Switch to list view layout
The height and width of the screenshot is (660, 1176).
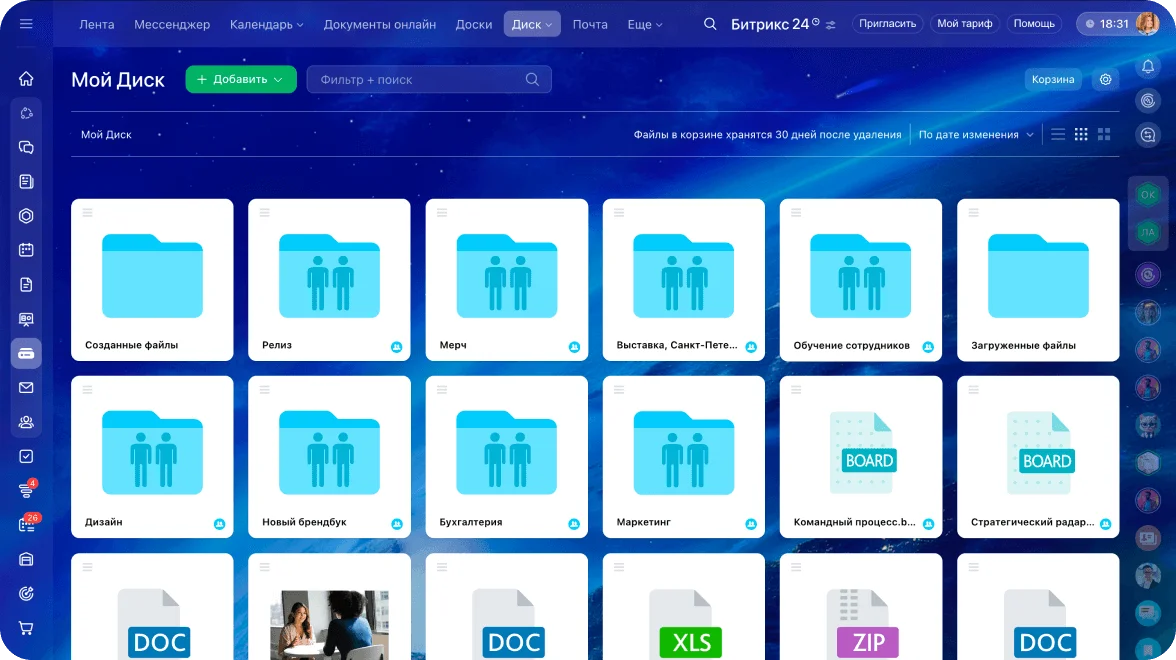(1058, 134)
